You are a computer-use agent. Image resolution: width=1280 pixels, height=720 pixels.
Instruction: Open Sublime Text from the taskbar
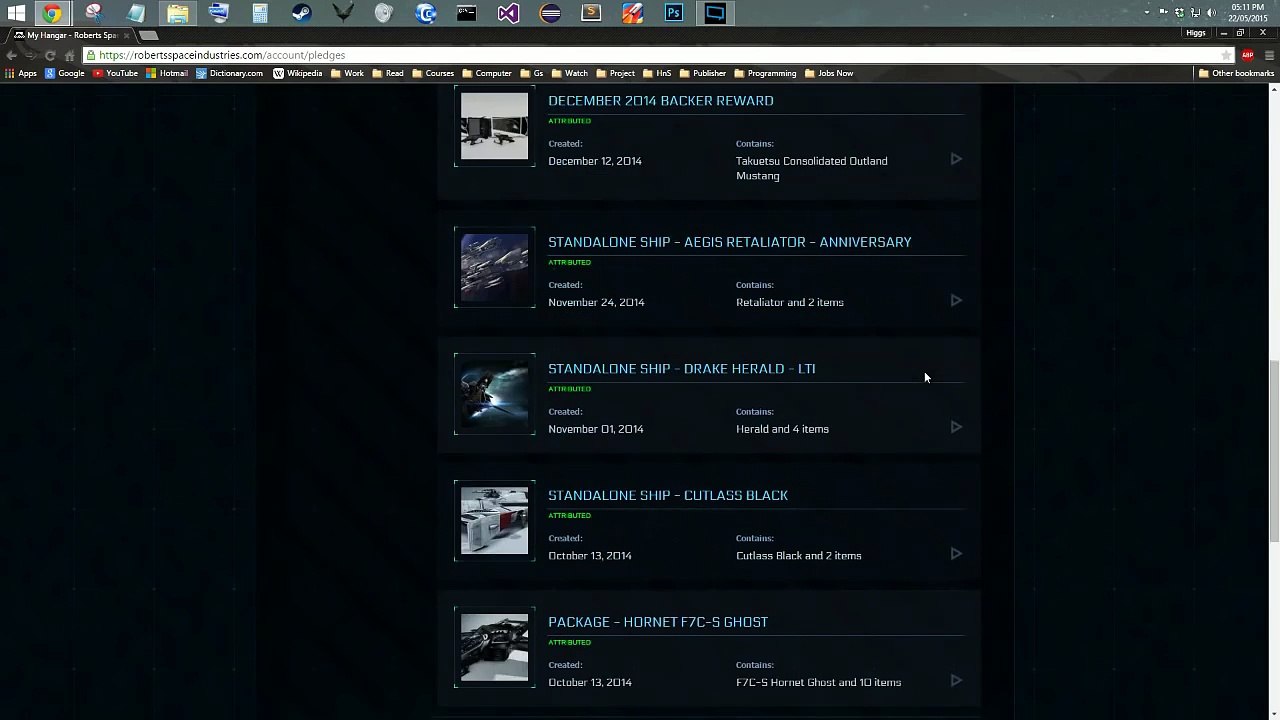pyautogui.click(x=591, y=13)
